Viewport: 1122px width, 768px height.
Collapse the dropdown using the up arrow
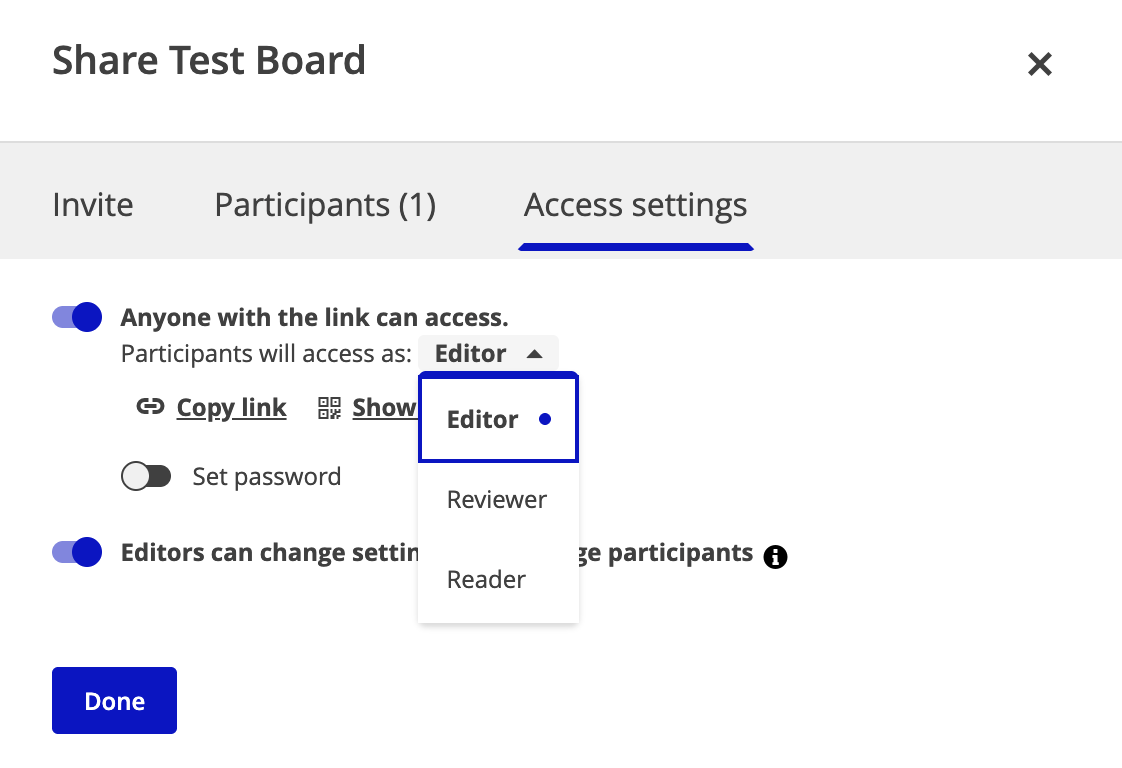[534, 354]
